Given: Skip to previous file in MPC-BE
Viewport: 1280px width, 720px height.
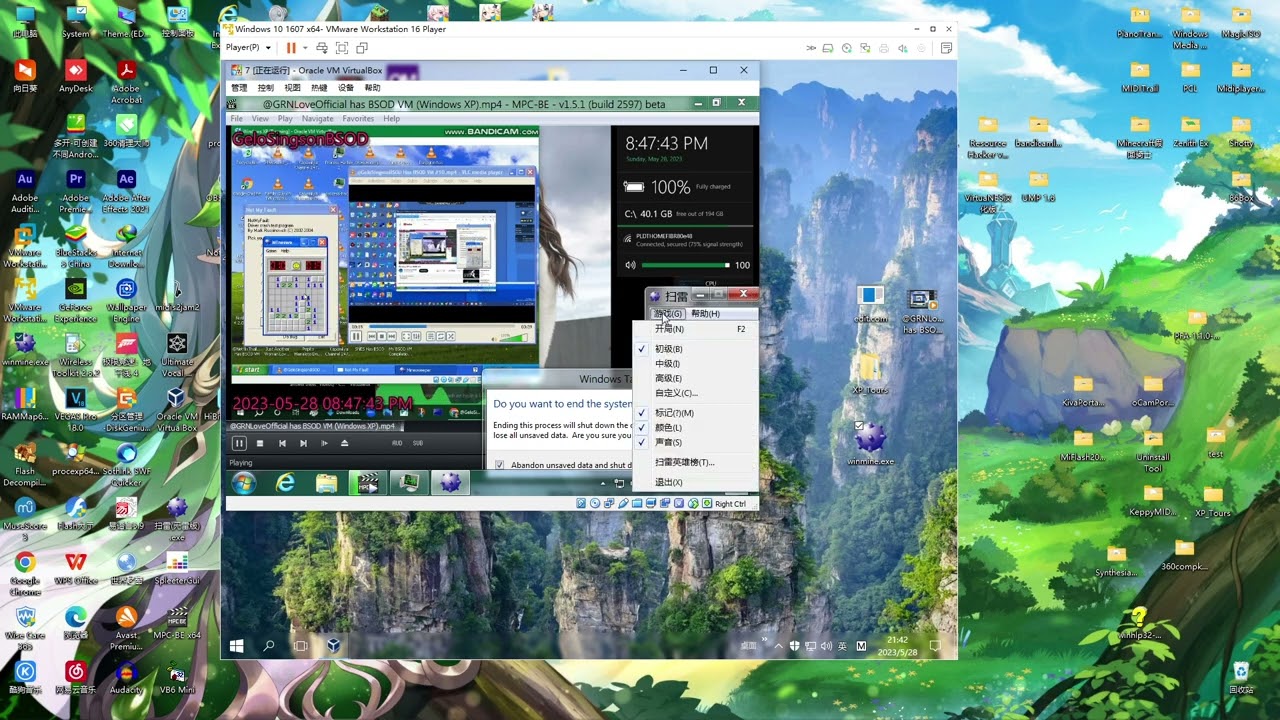Looking at the screenshot, I should coord(282,443).
